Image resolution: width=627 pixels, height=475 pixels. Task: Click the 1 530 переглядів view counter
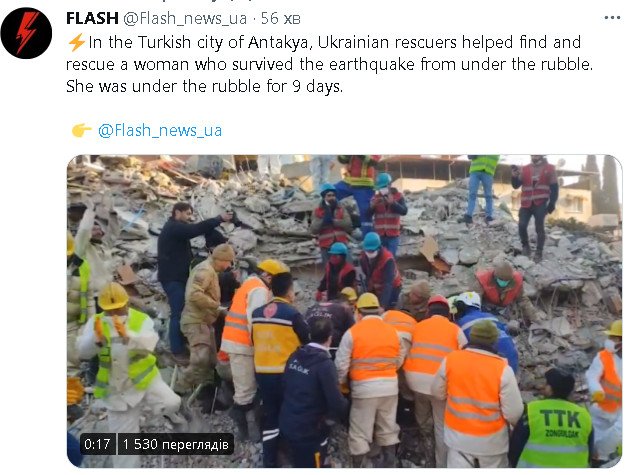[176, 444]
